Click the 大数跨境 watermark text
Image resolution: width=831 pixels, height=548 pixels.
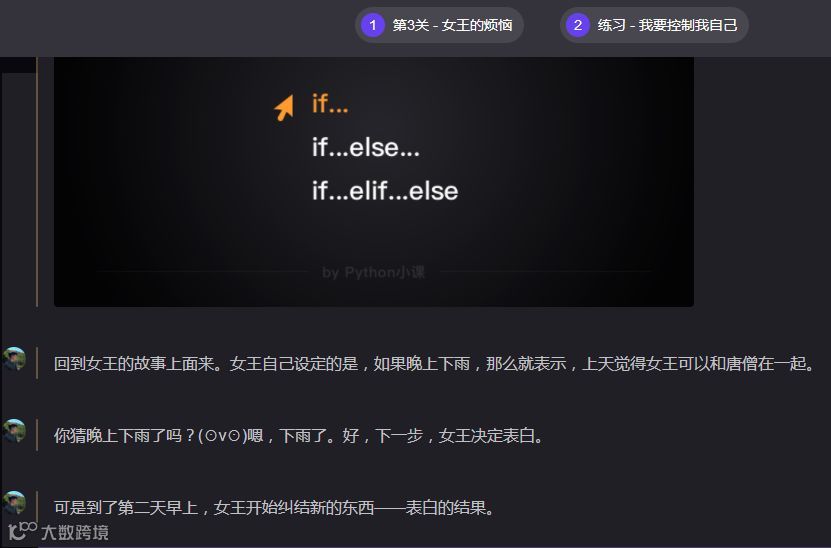[x=75, y=532]
